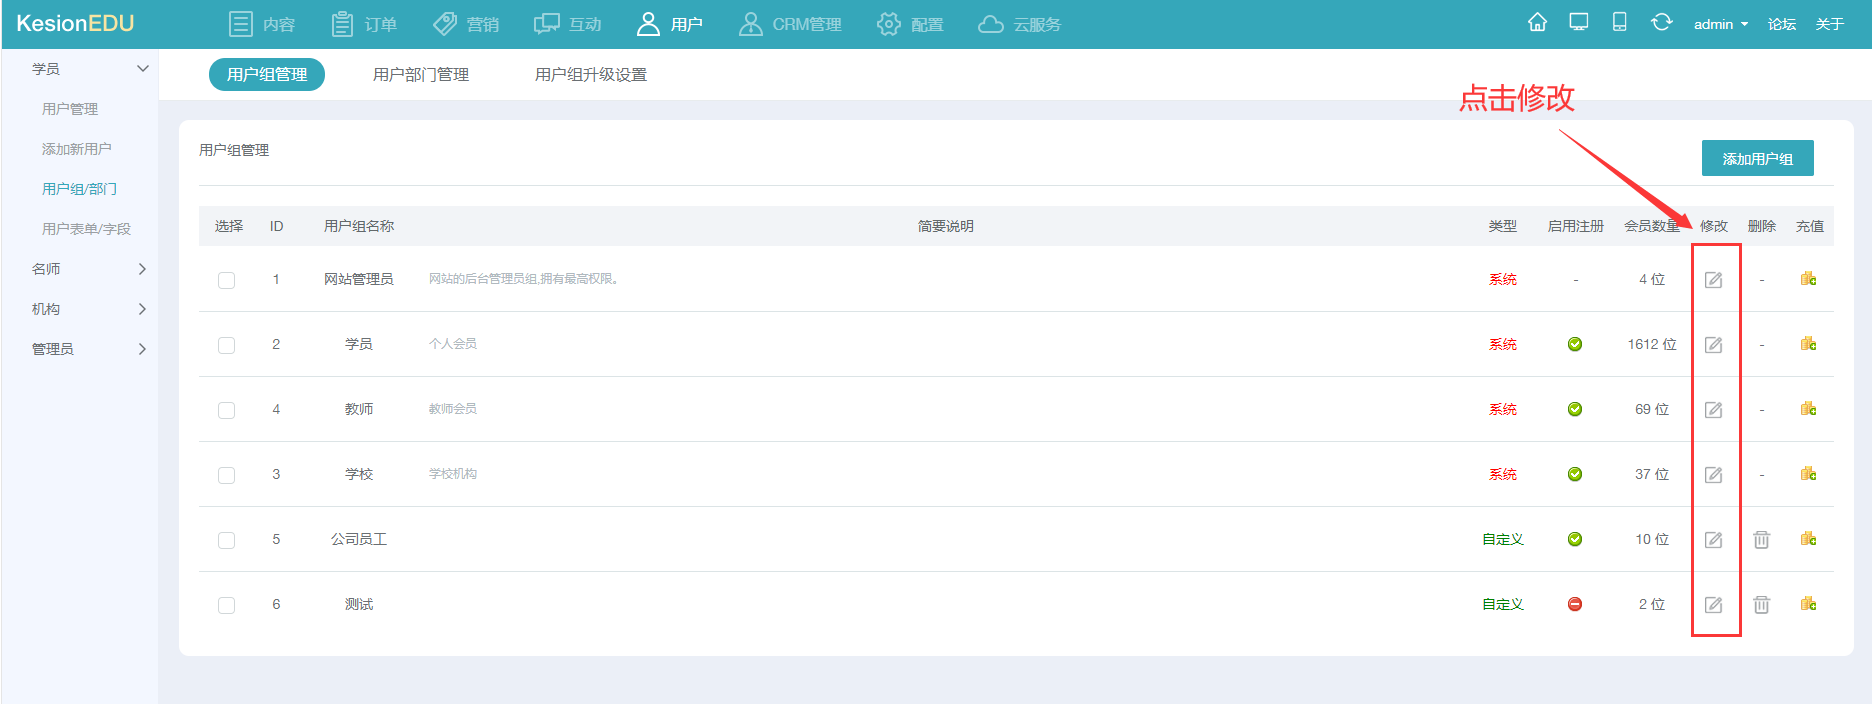Open the CRM管理 top menu
Screen dimensions: 1872x704
click(790, 24)
